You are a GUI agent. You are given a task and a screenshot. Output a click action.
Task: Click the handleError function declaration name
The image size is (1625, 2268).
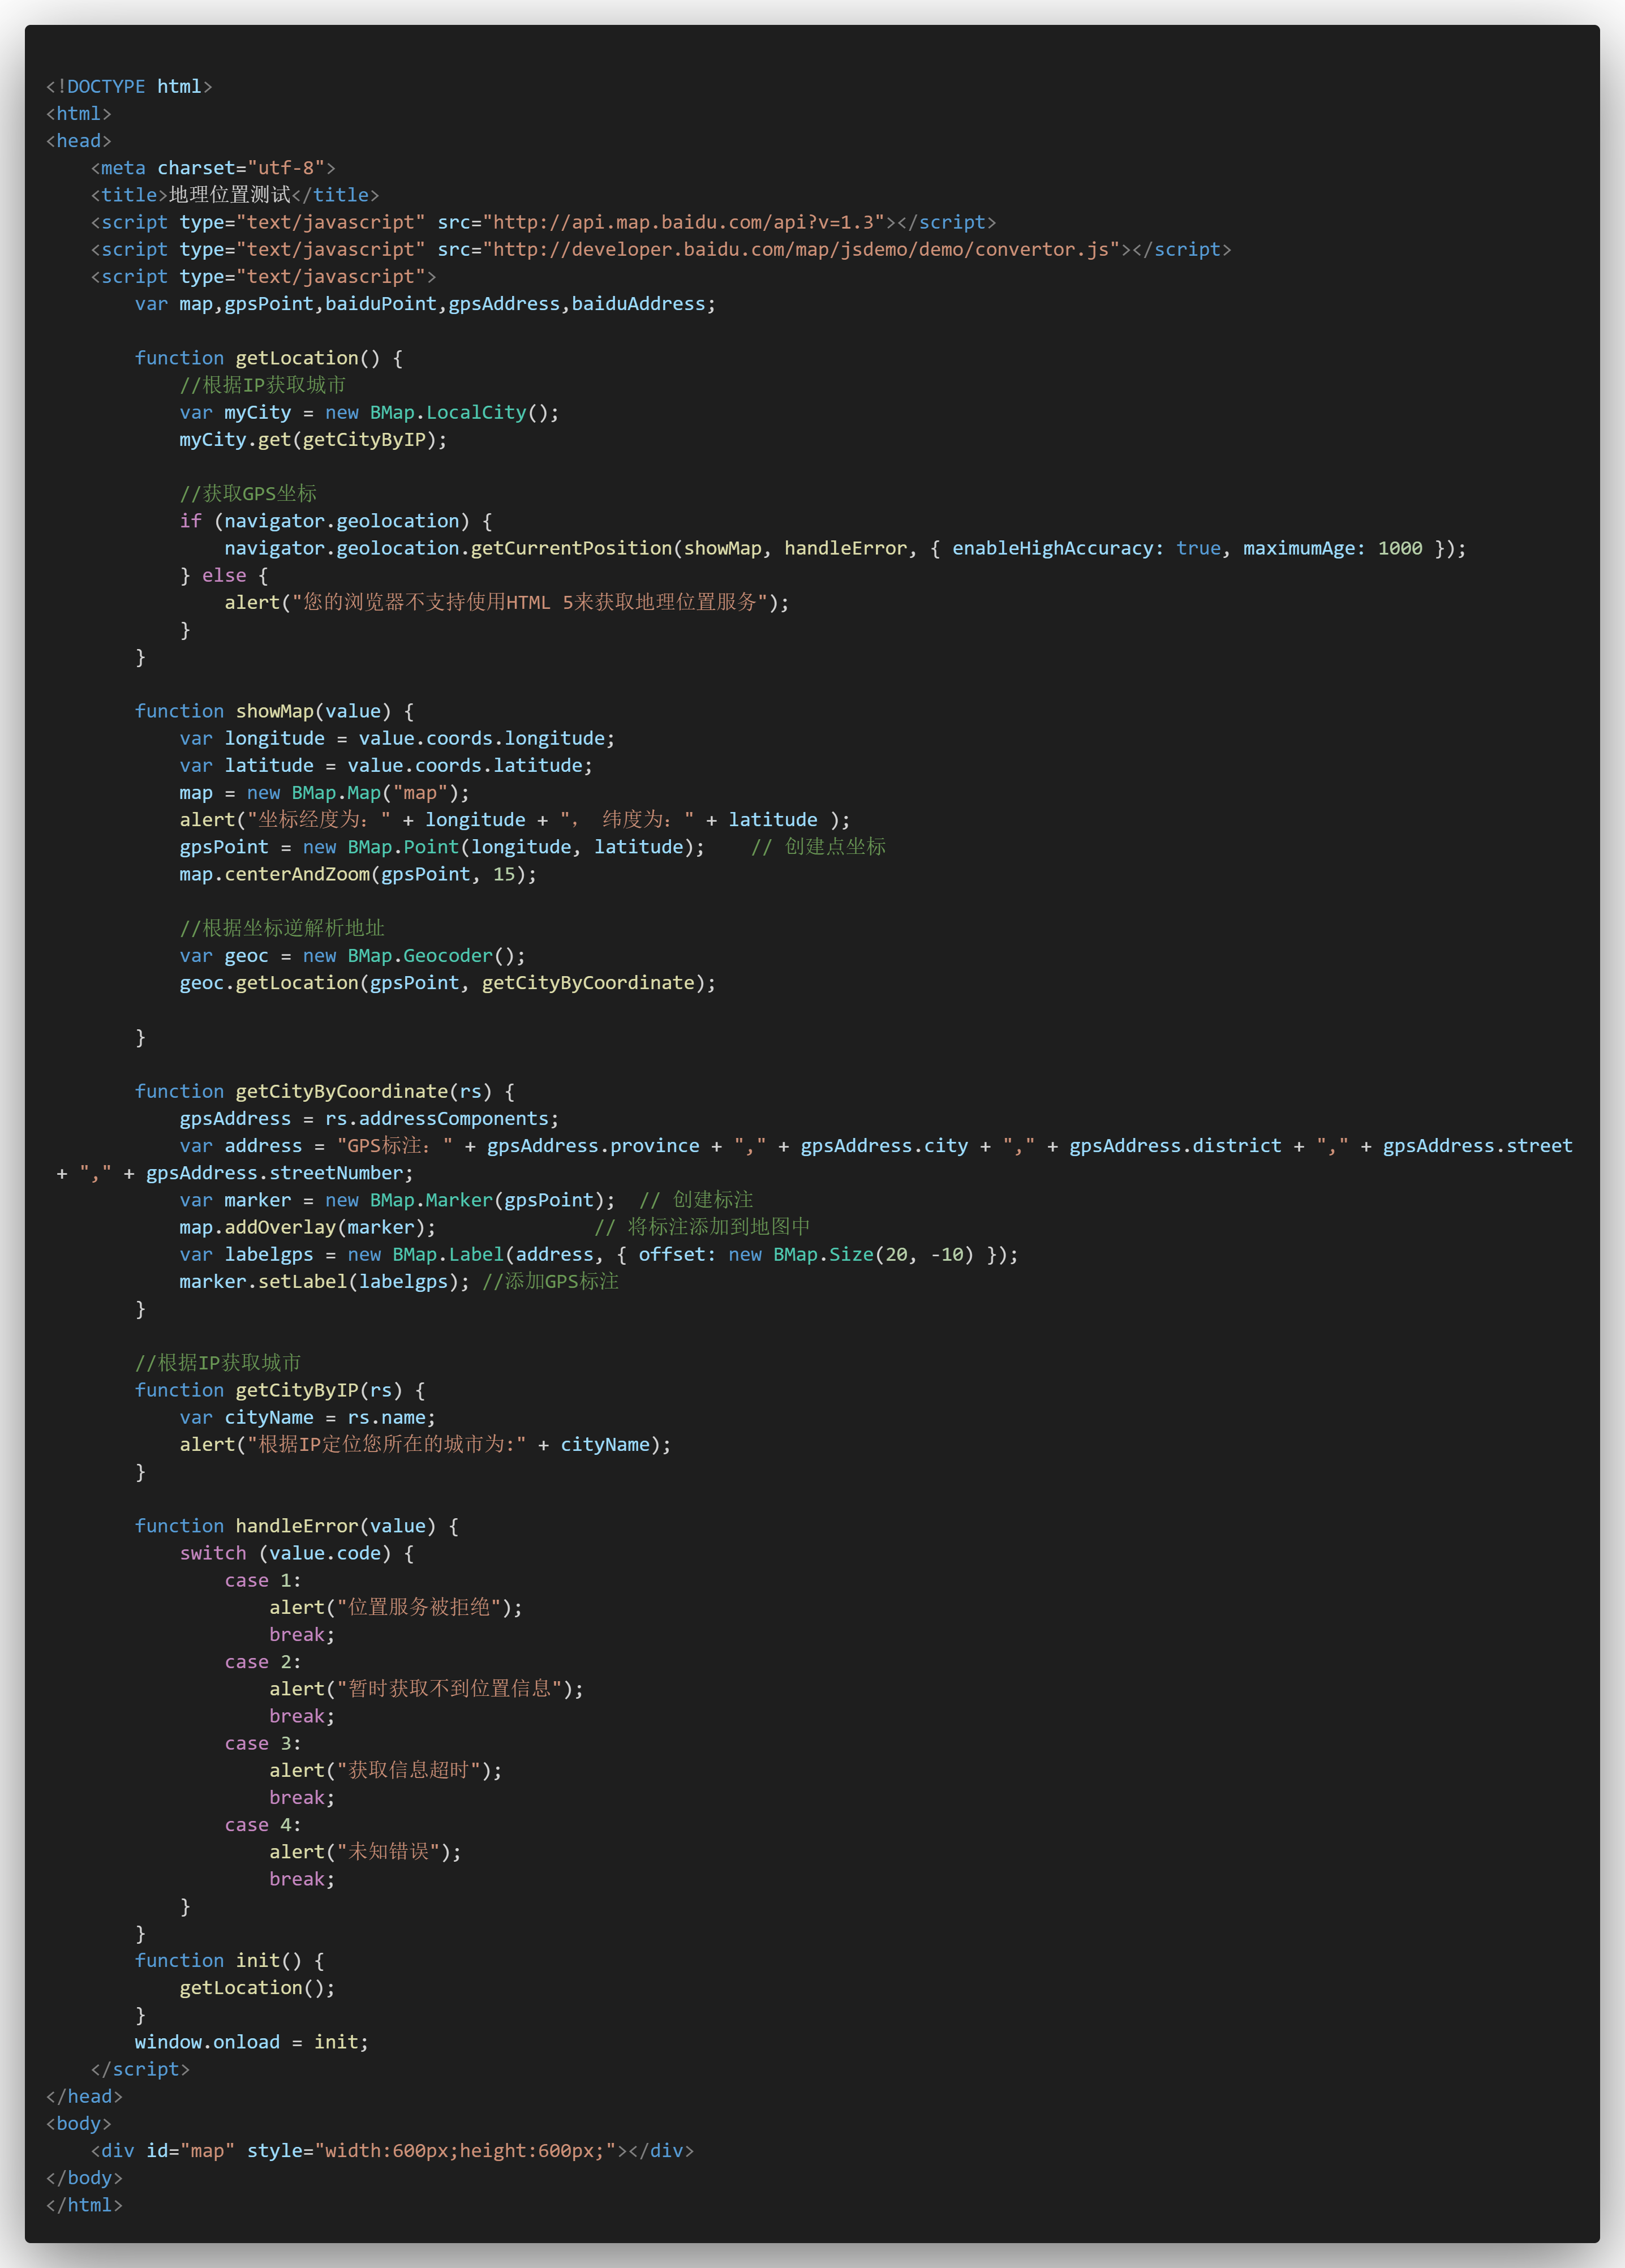(x=296, y=1526)
